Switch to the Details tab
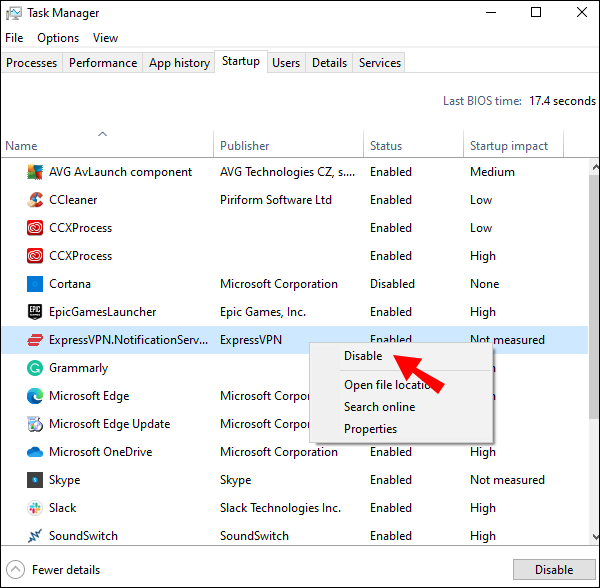The image size is (600, 588). 329,63
